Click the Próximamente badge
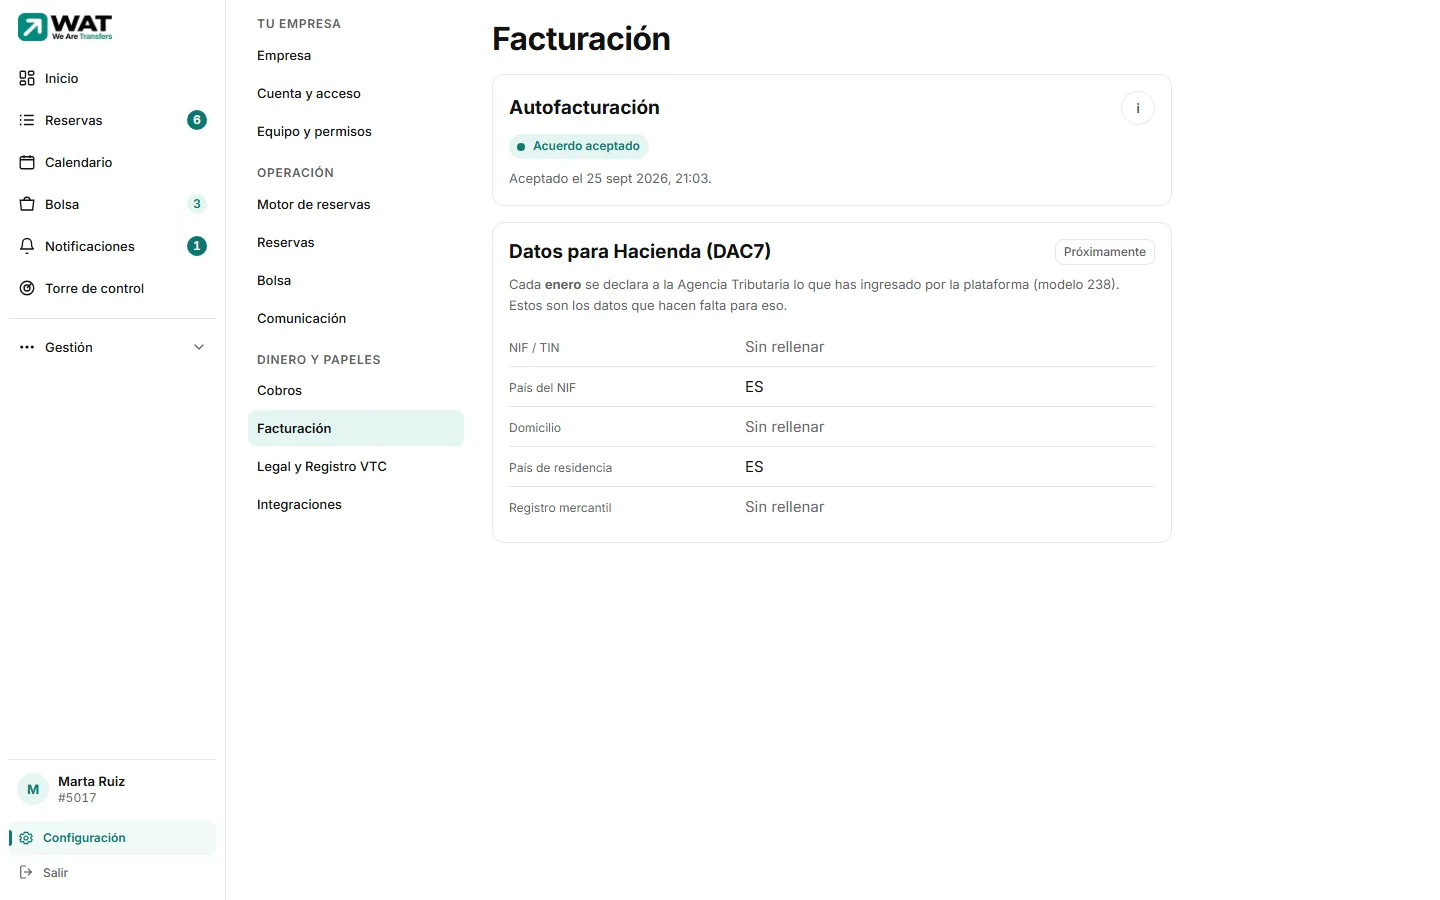 point(1105,252)
